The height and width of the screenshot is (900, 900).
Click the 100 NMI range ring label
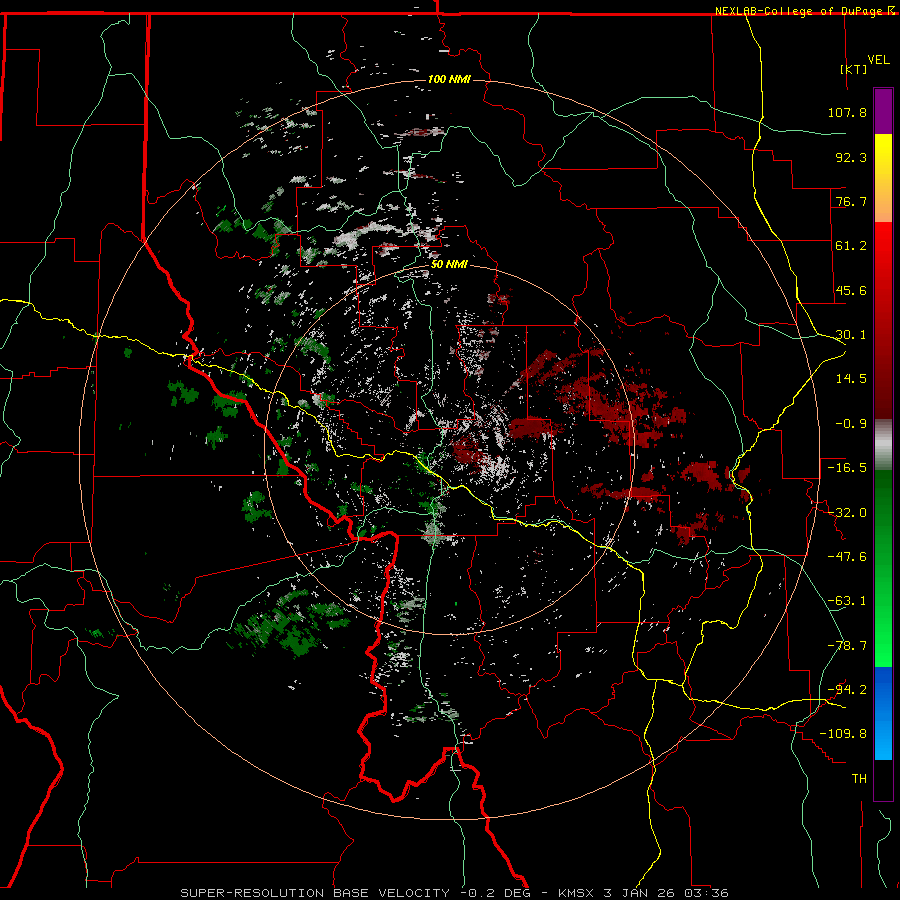tap(449, 79)
